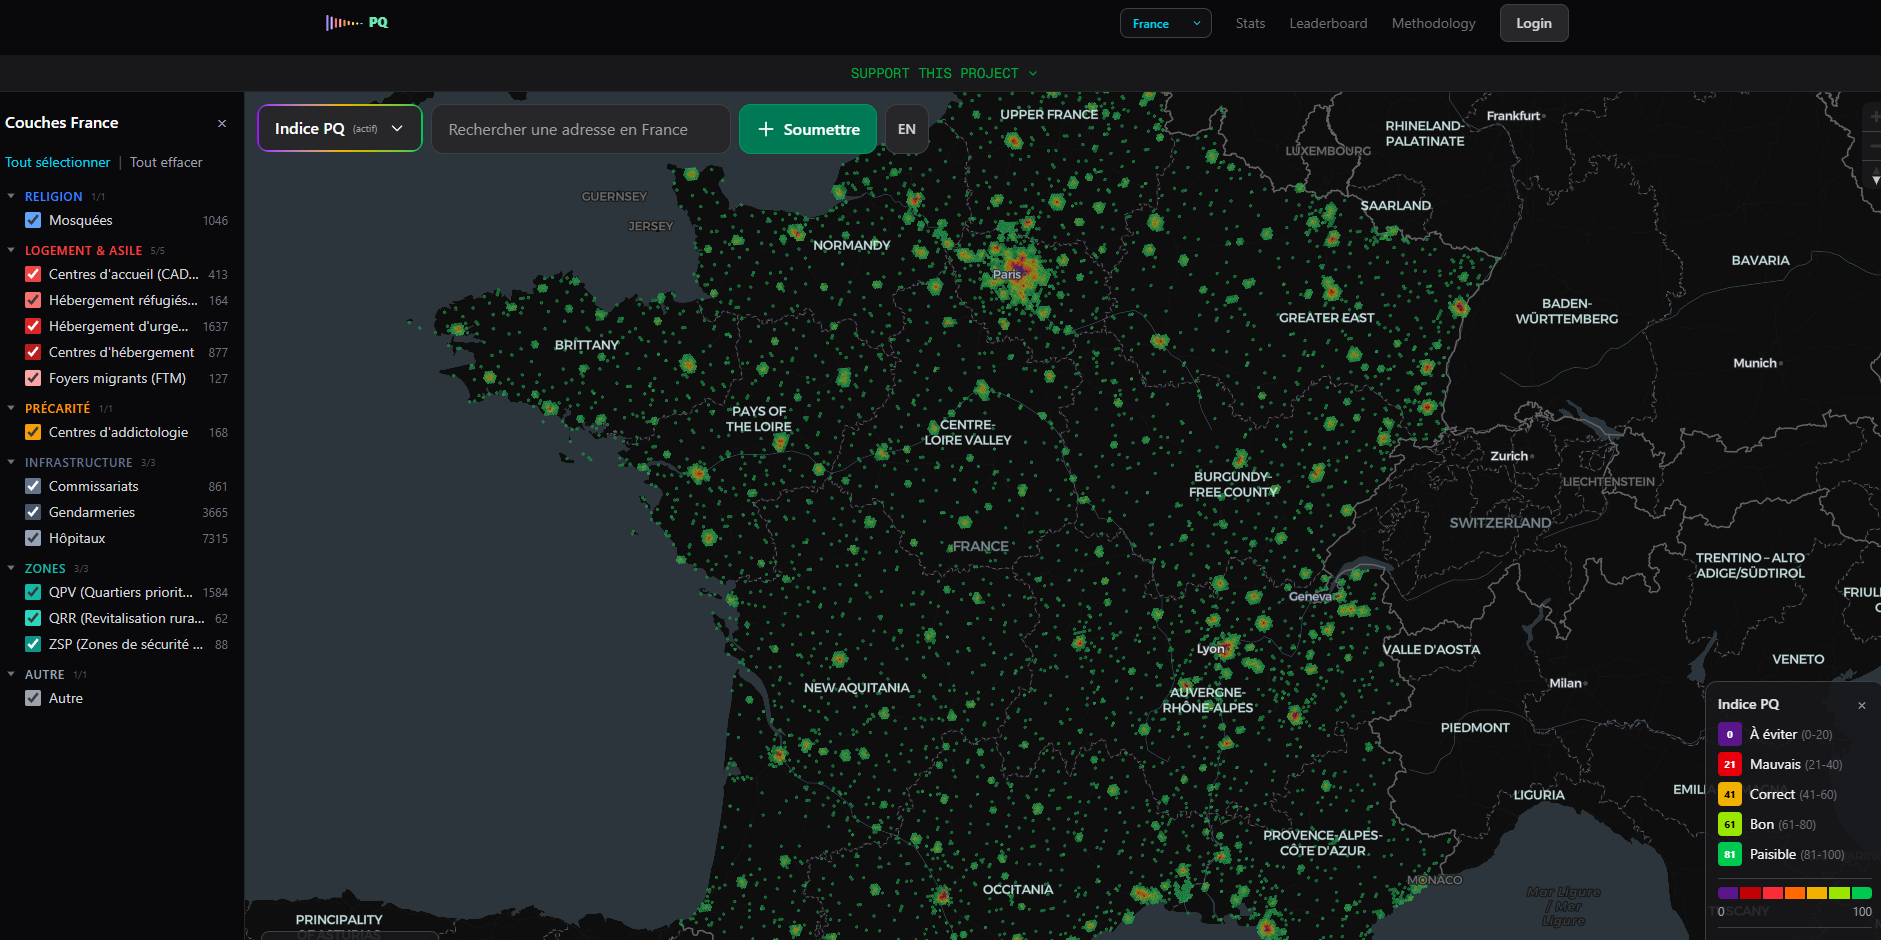Close the Indice PQ legend
The width and height of the screenshot is (1881, 940).
[x=1862, y=705]
